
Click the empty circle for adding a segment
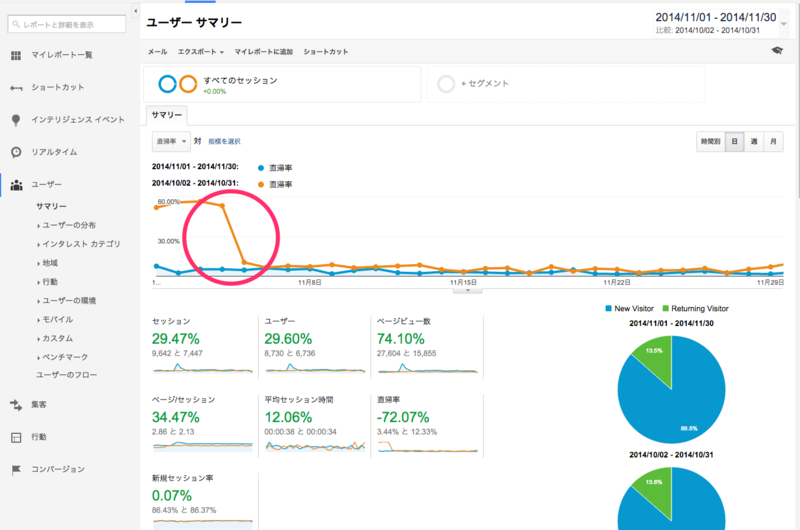click(x=446, y=84)
